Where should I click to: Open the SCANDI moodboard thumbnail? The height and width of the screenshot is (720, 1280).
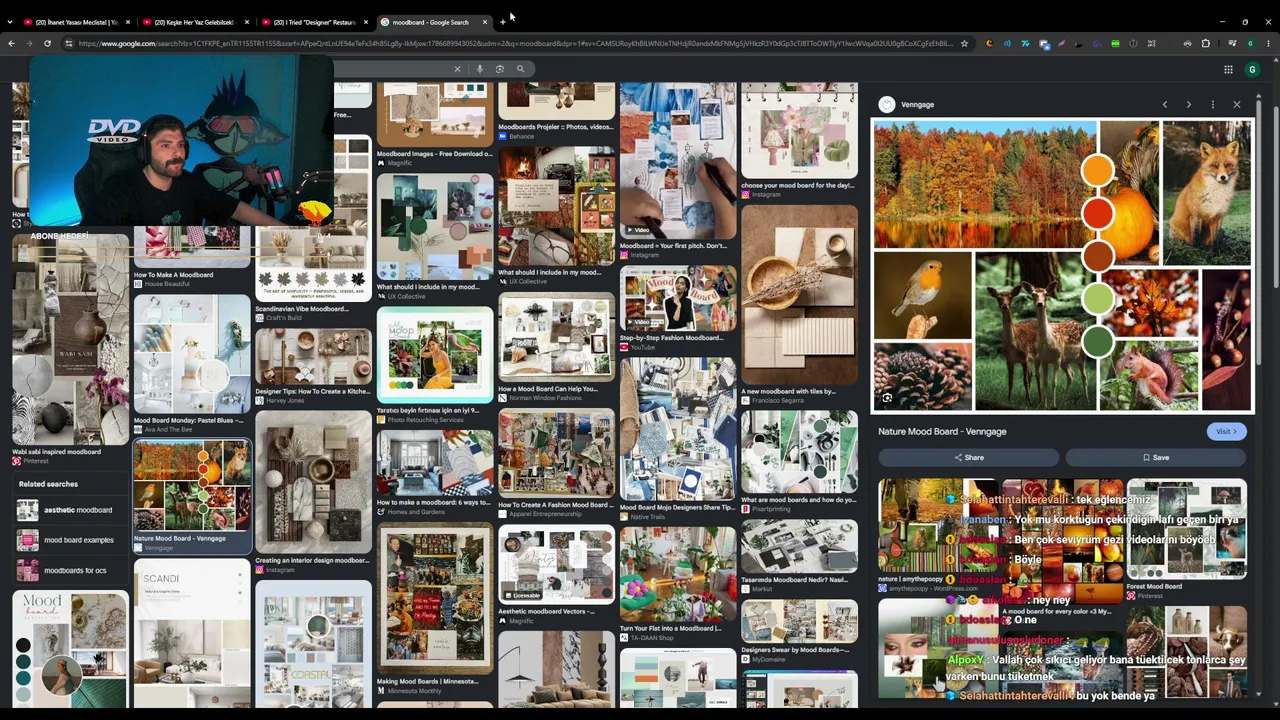click(192, 634)
